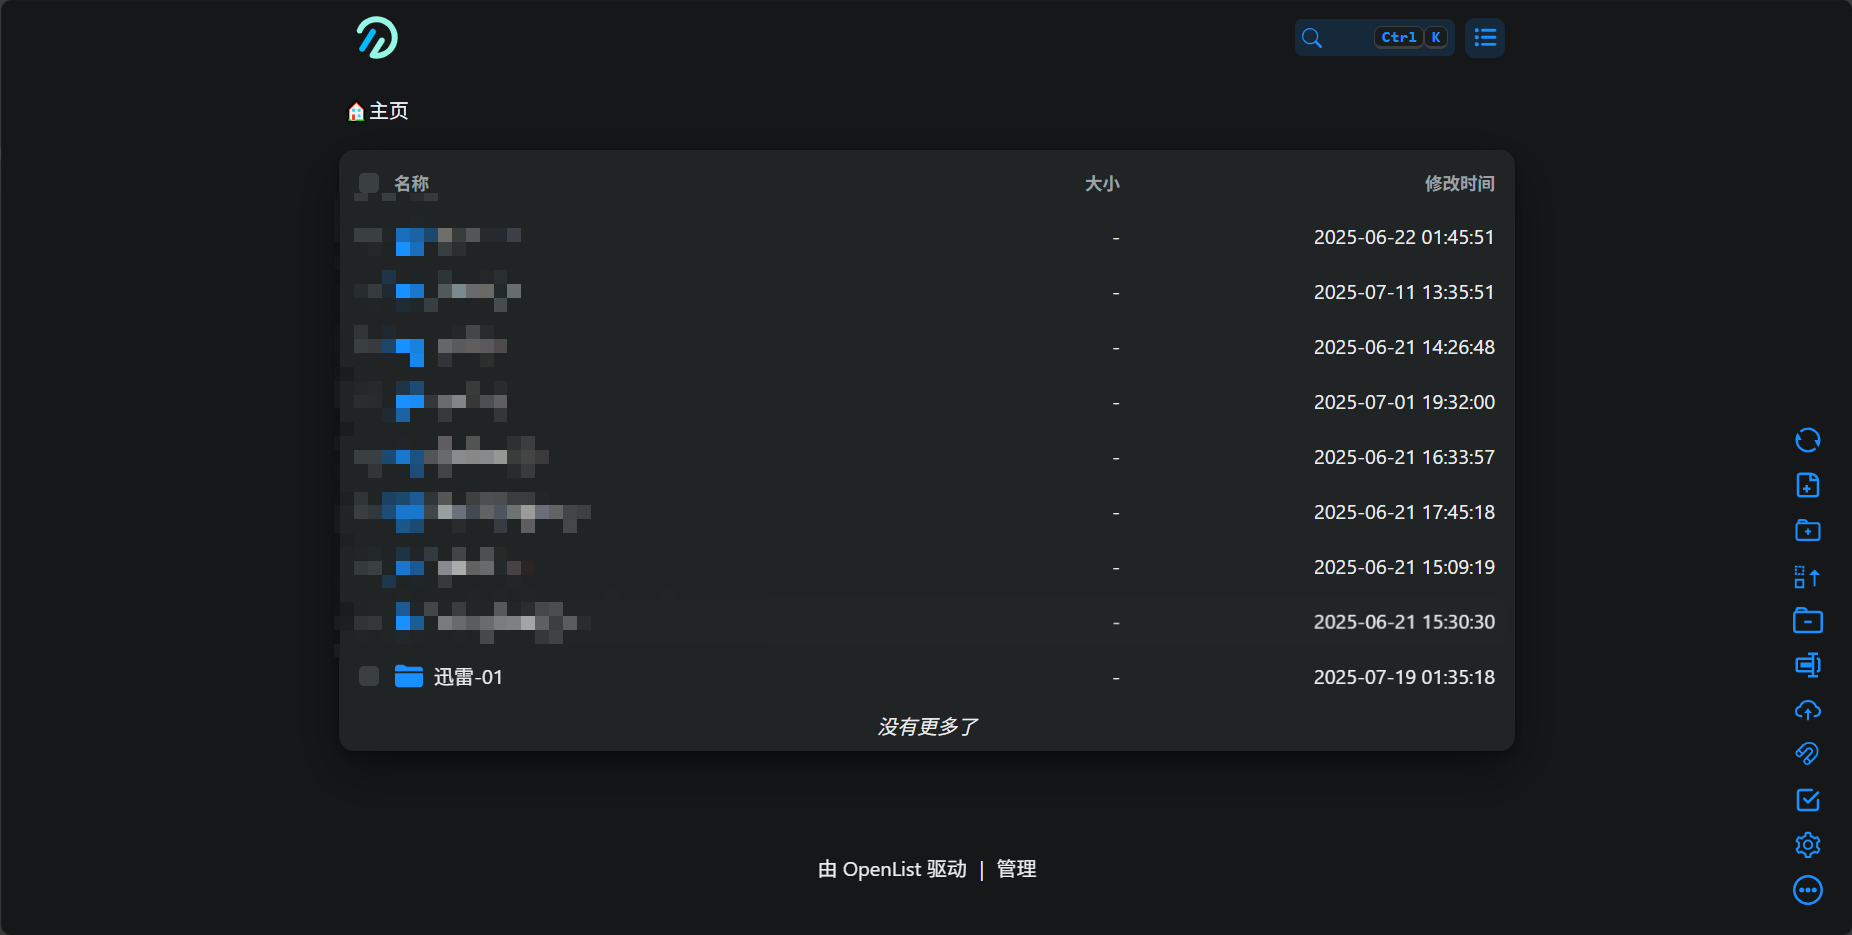Sort the file list by 大小 column
The width and height of the screenshot is (1852, 935).
1102,184
